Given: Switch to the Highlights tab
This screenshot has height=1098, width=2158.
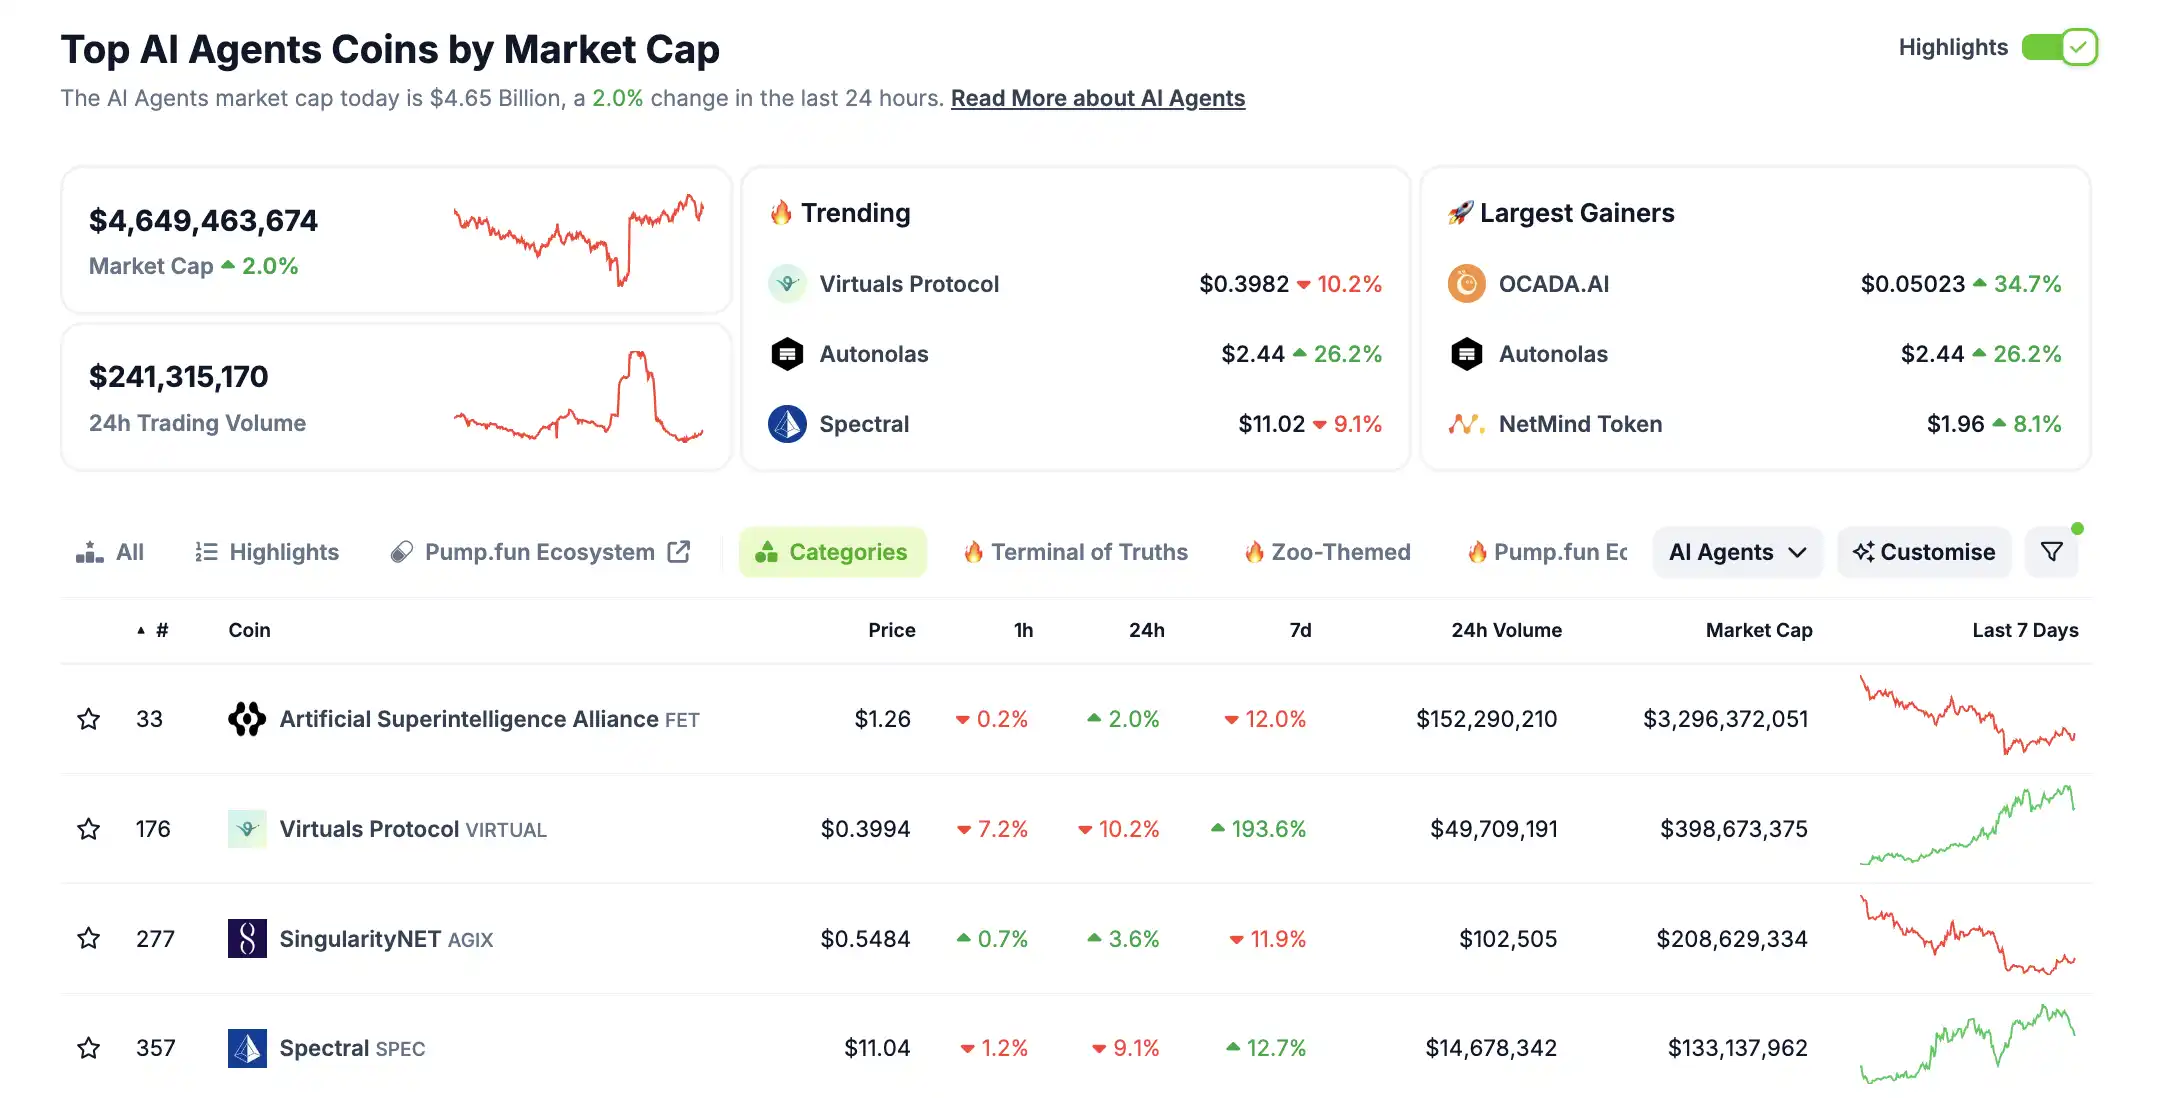Looking at the screenshot, I should coord(267,552).
